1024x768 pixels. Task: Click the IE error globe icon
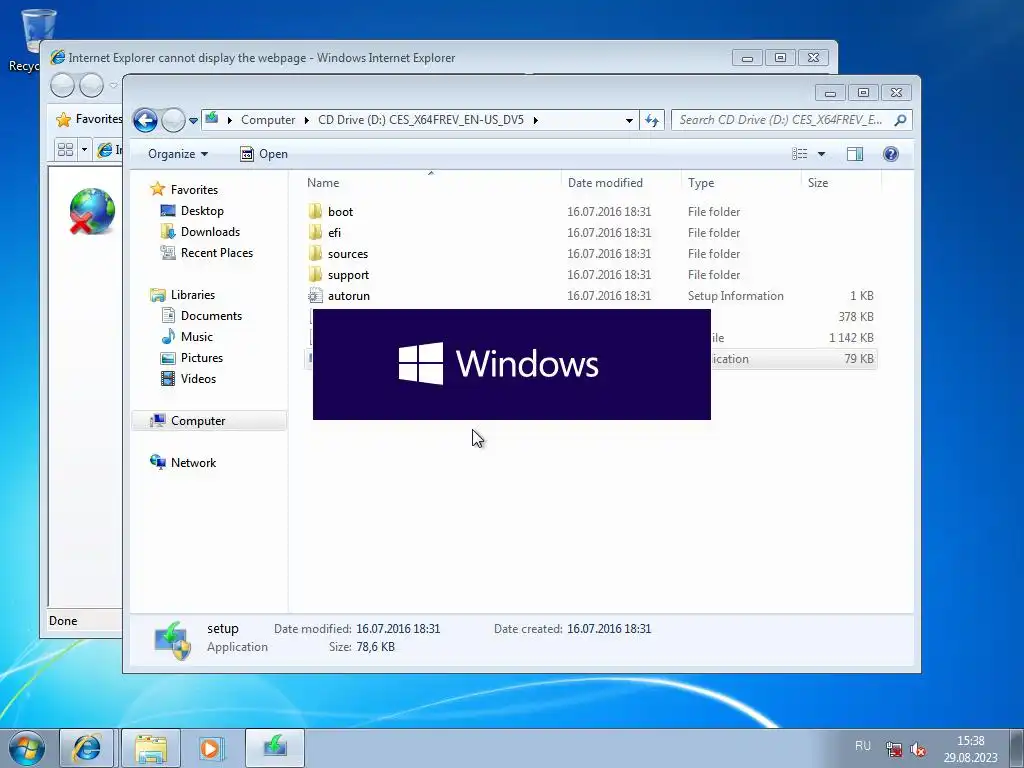pos(92,211)
